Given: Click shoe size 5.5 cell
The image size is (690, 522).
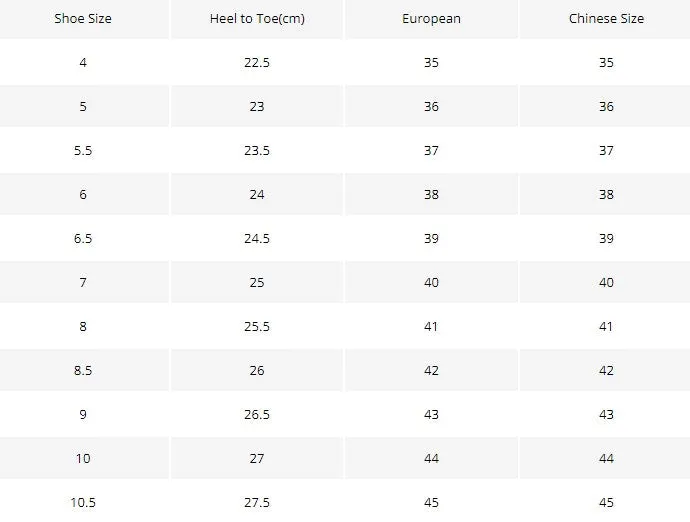Looking at the screenshot, I should [x=83, y=151].
